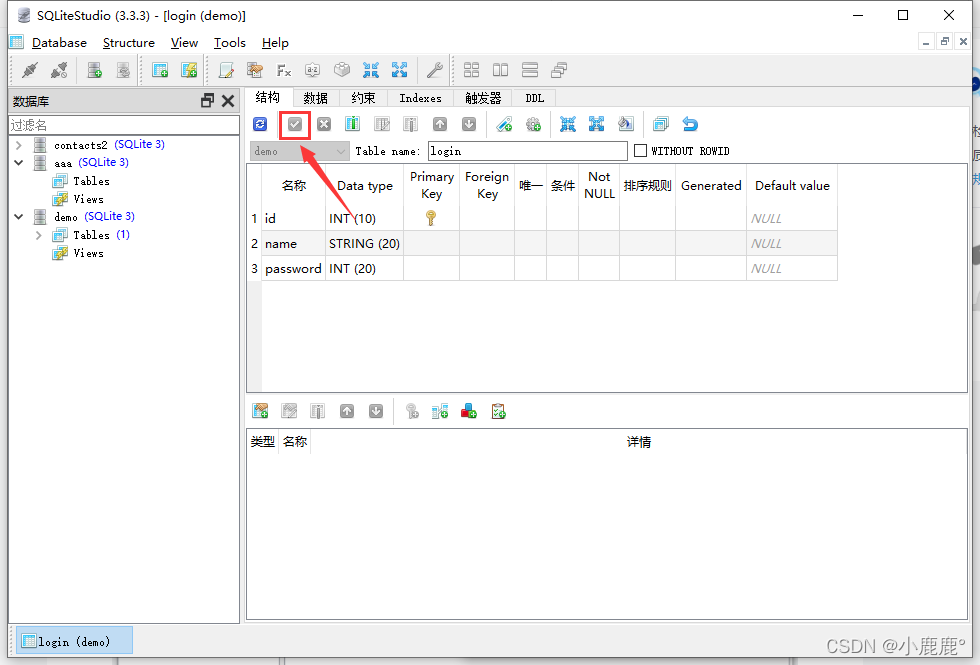Switch to the 触发器 tab
The height and width of the screenshot is (665, 980).
click(483, 98)
